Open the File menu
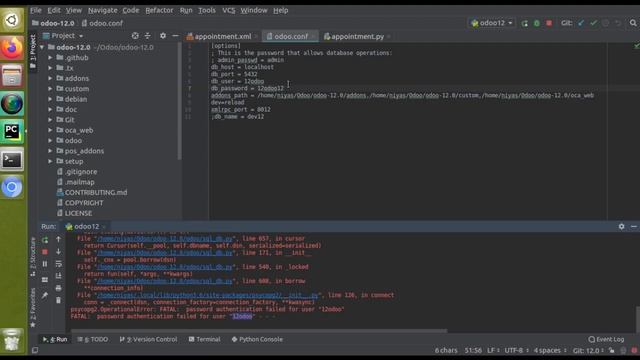Image resolution: width=640 pixels, height=360 pixels. pos(36,10)
